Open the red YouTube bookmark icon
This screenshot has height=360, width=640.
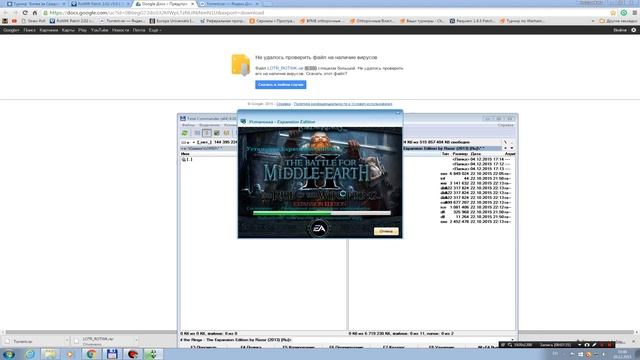tap(14, 21)
